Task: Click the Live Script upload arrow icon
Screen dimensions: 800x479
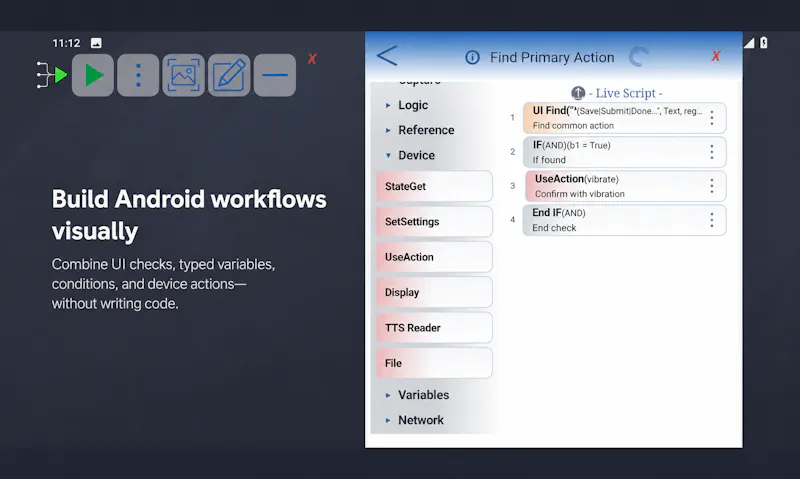Action: point(578,93)
